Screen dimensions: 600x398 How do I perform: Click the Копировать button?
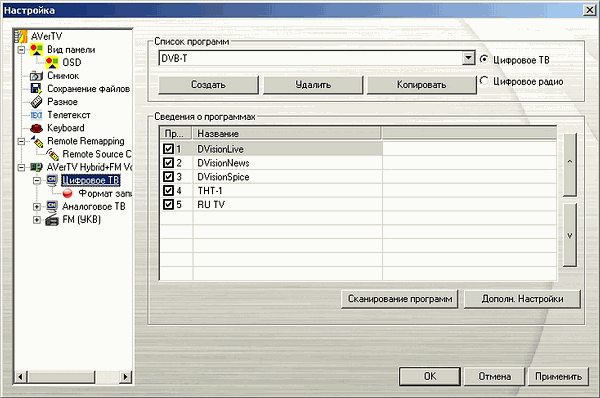pos(421,85)
